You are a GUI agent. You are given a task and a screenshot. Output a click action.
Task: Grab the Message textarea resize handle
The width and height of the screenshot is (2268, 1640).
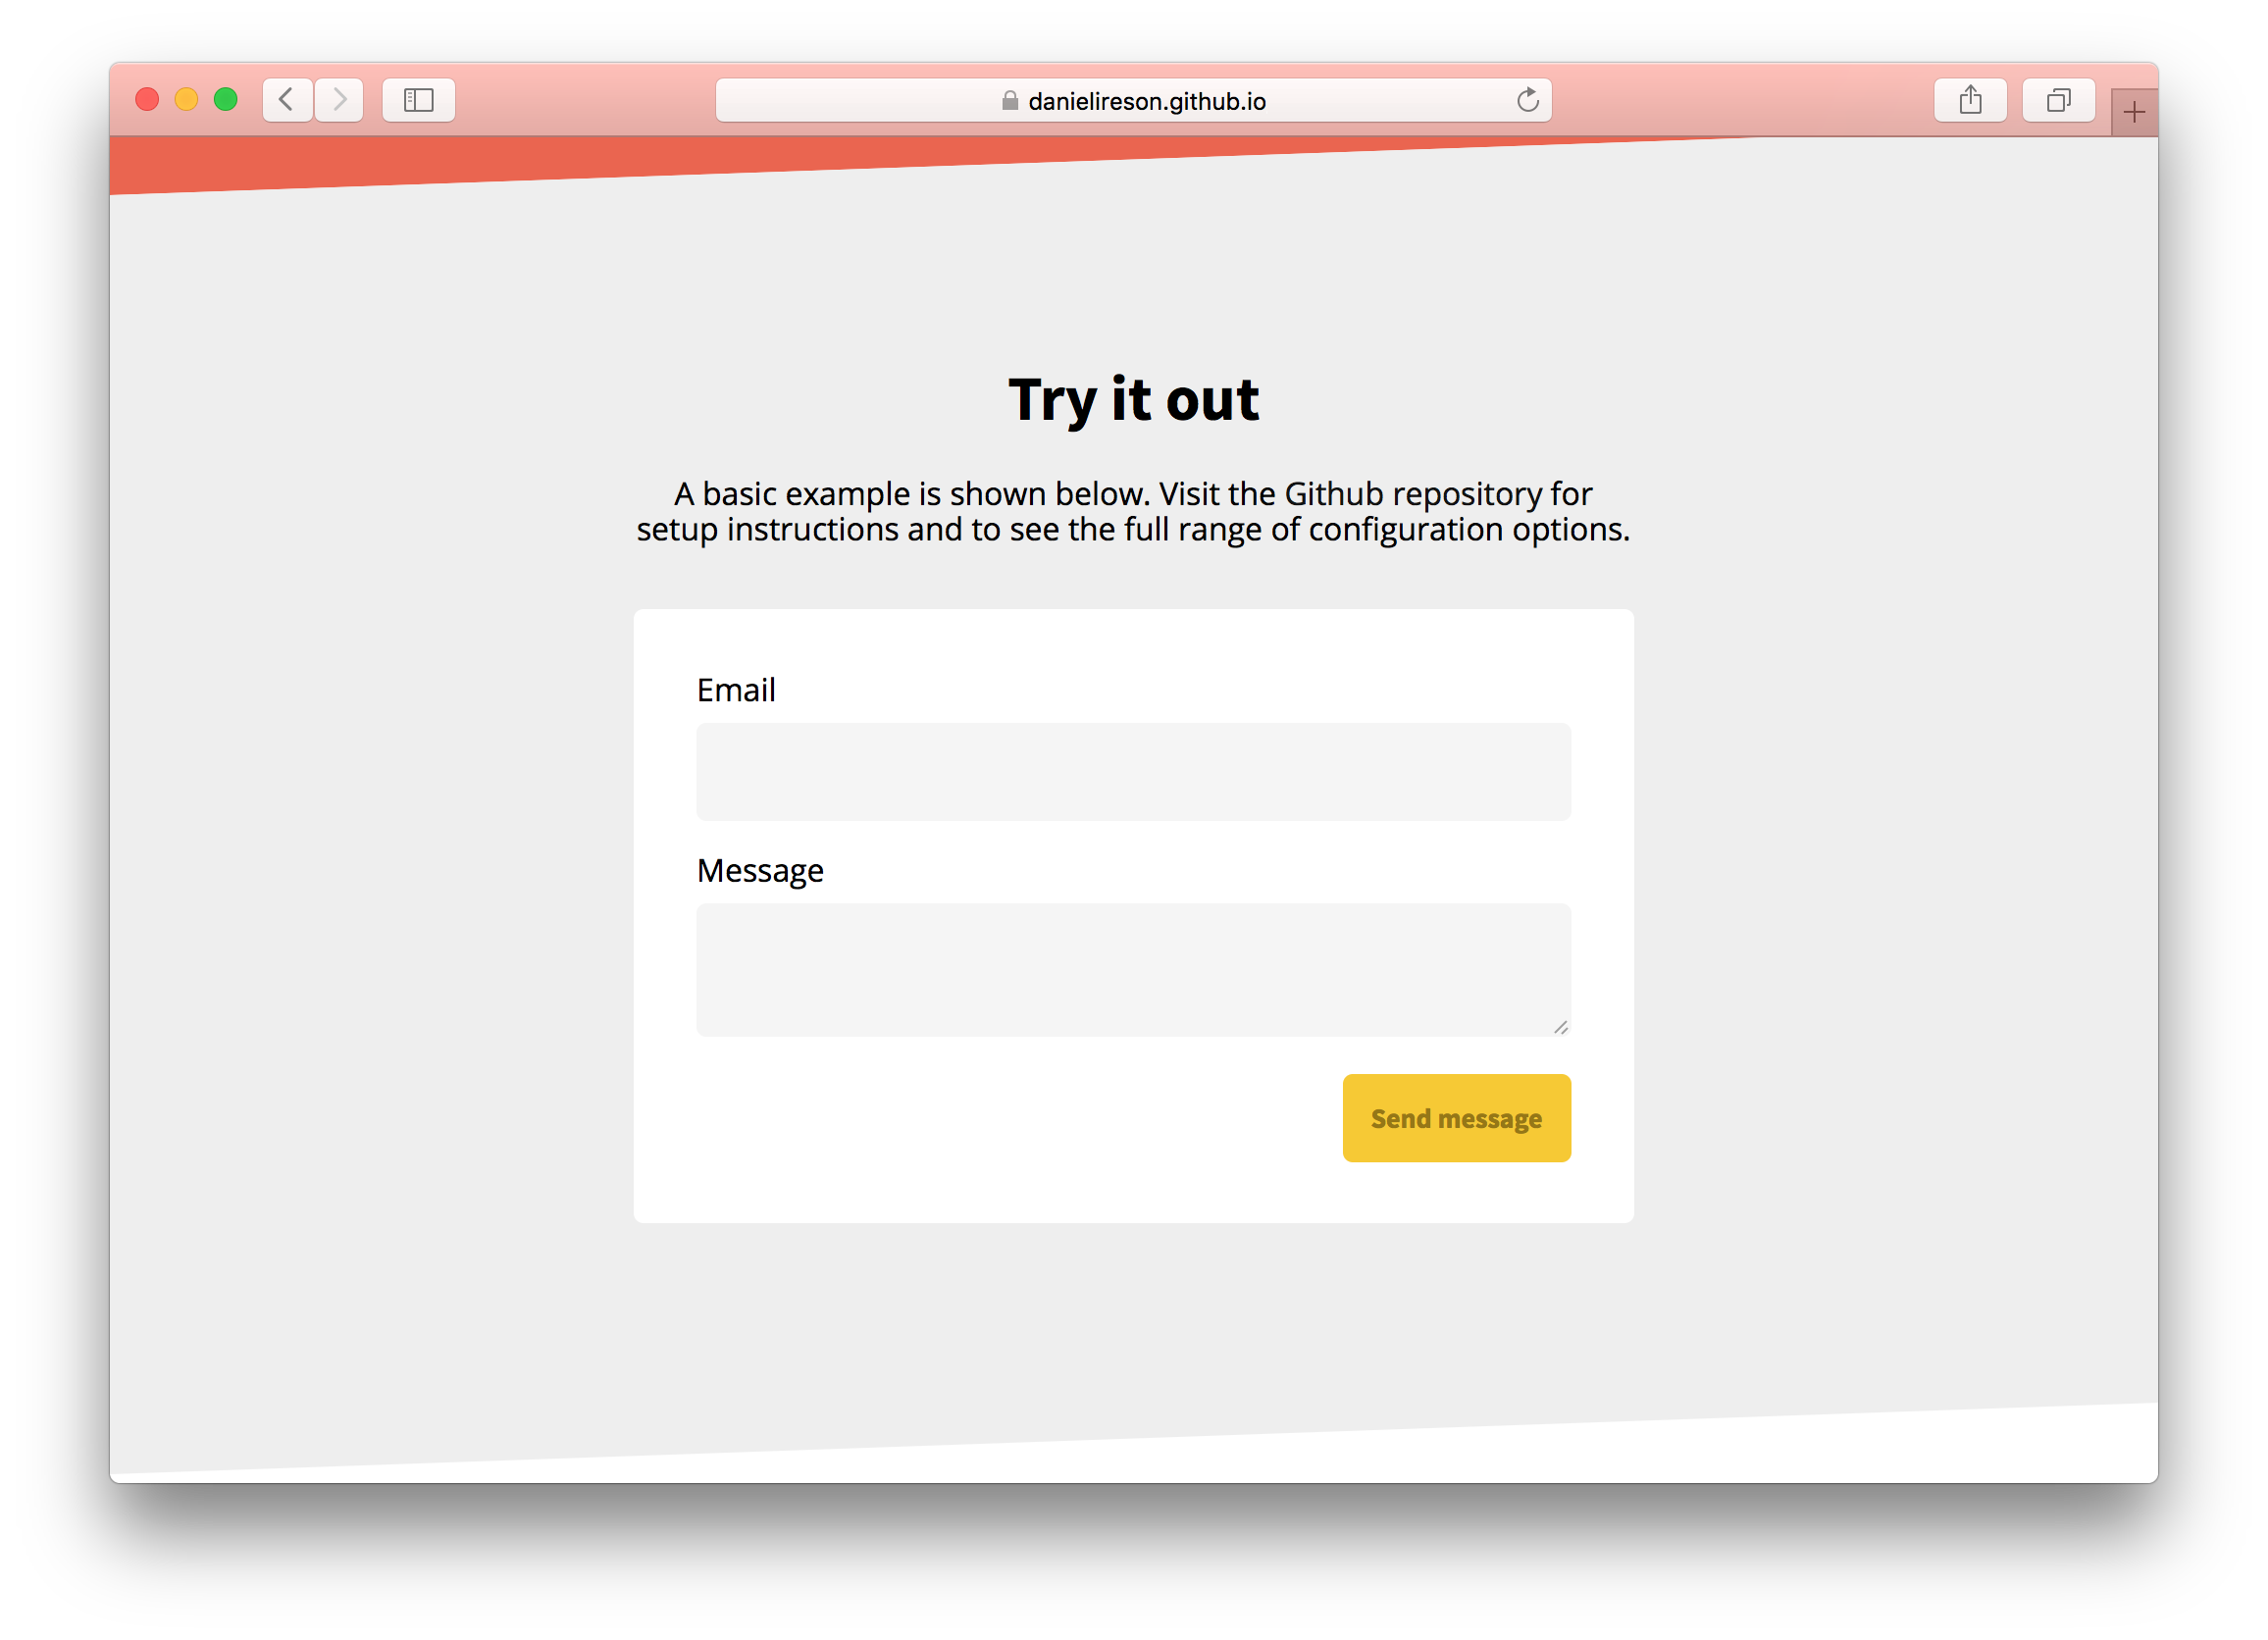coord(1560,1027)
